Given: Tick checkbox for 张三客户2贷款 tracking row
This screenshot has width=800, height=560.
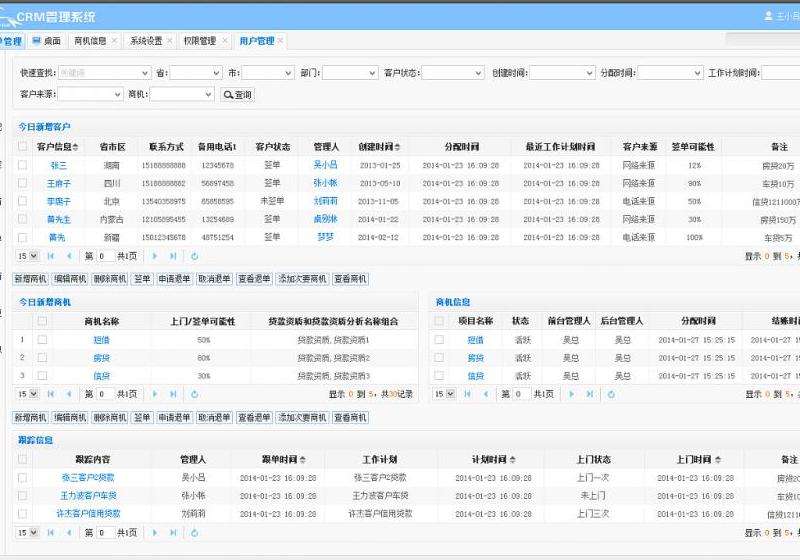Looking at the screenshot, I should [x=22, y=477].
